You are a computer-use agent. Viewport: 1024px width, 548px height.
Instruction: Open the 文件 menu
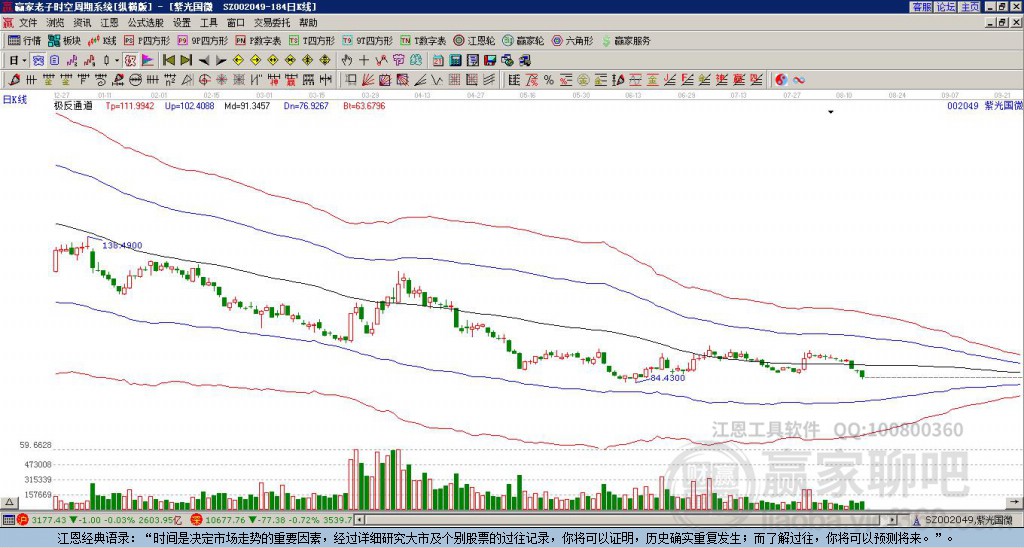tap(28, 23)
